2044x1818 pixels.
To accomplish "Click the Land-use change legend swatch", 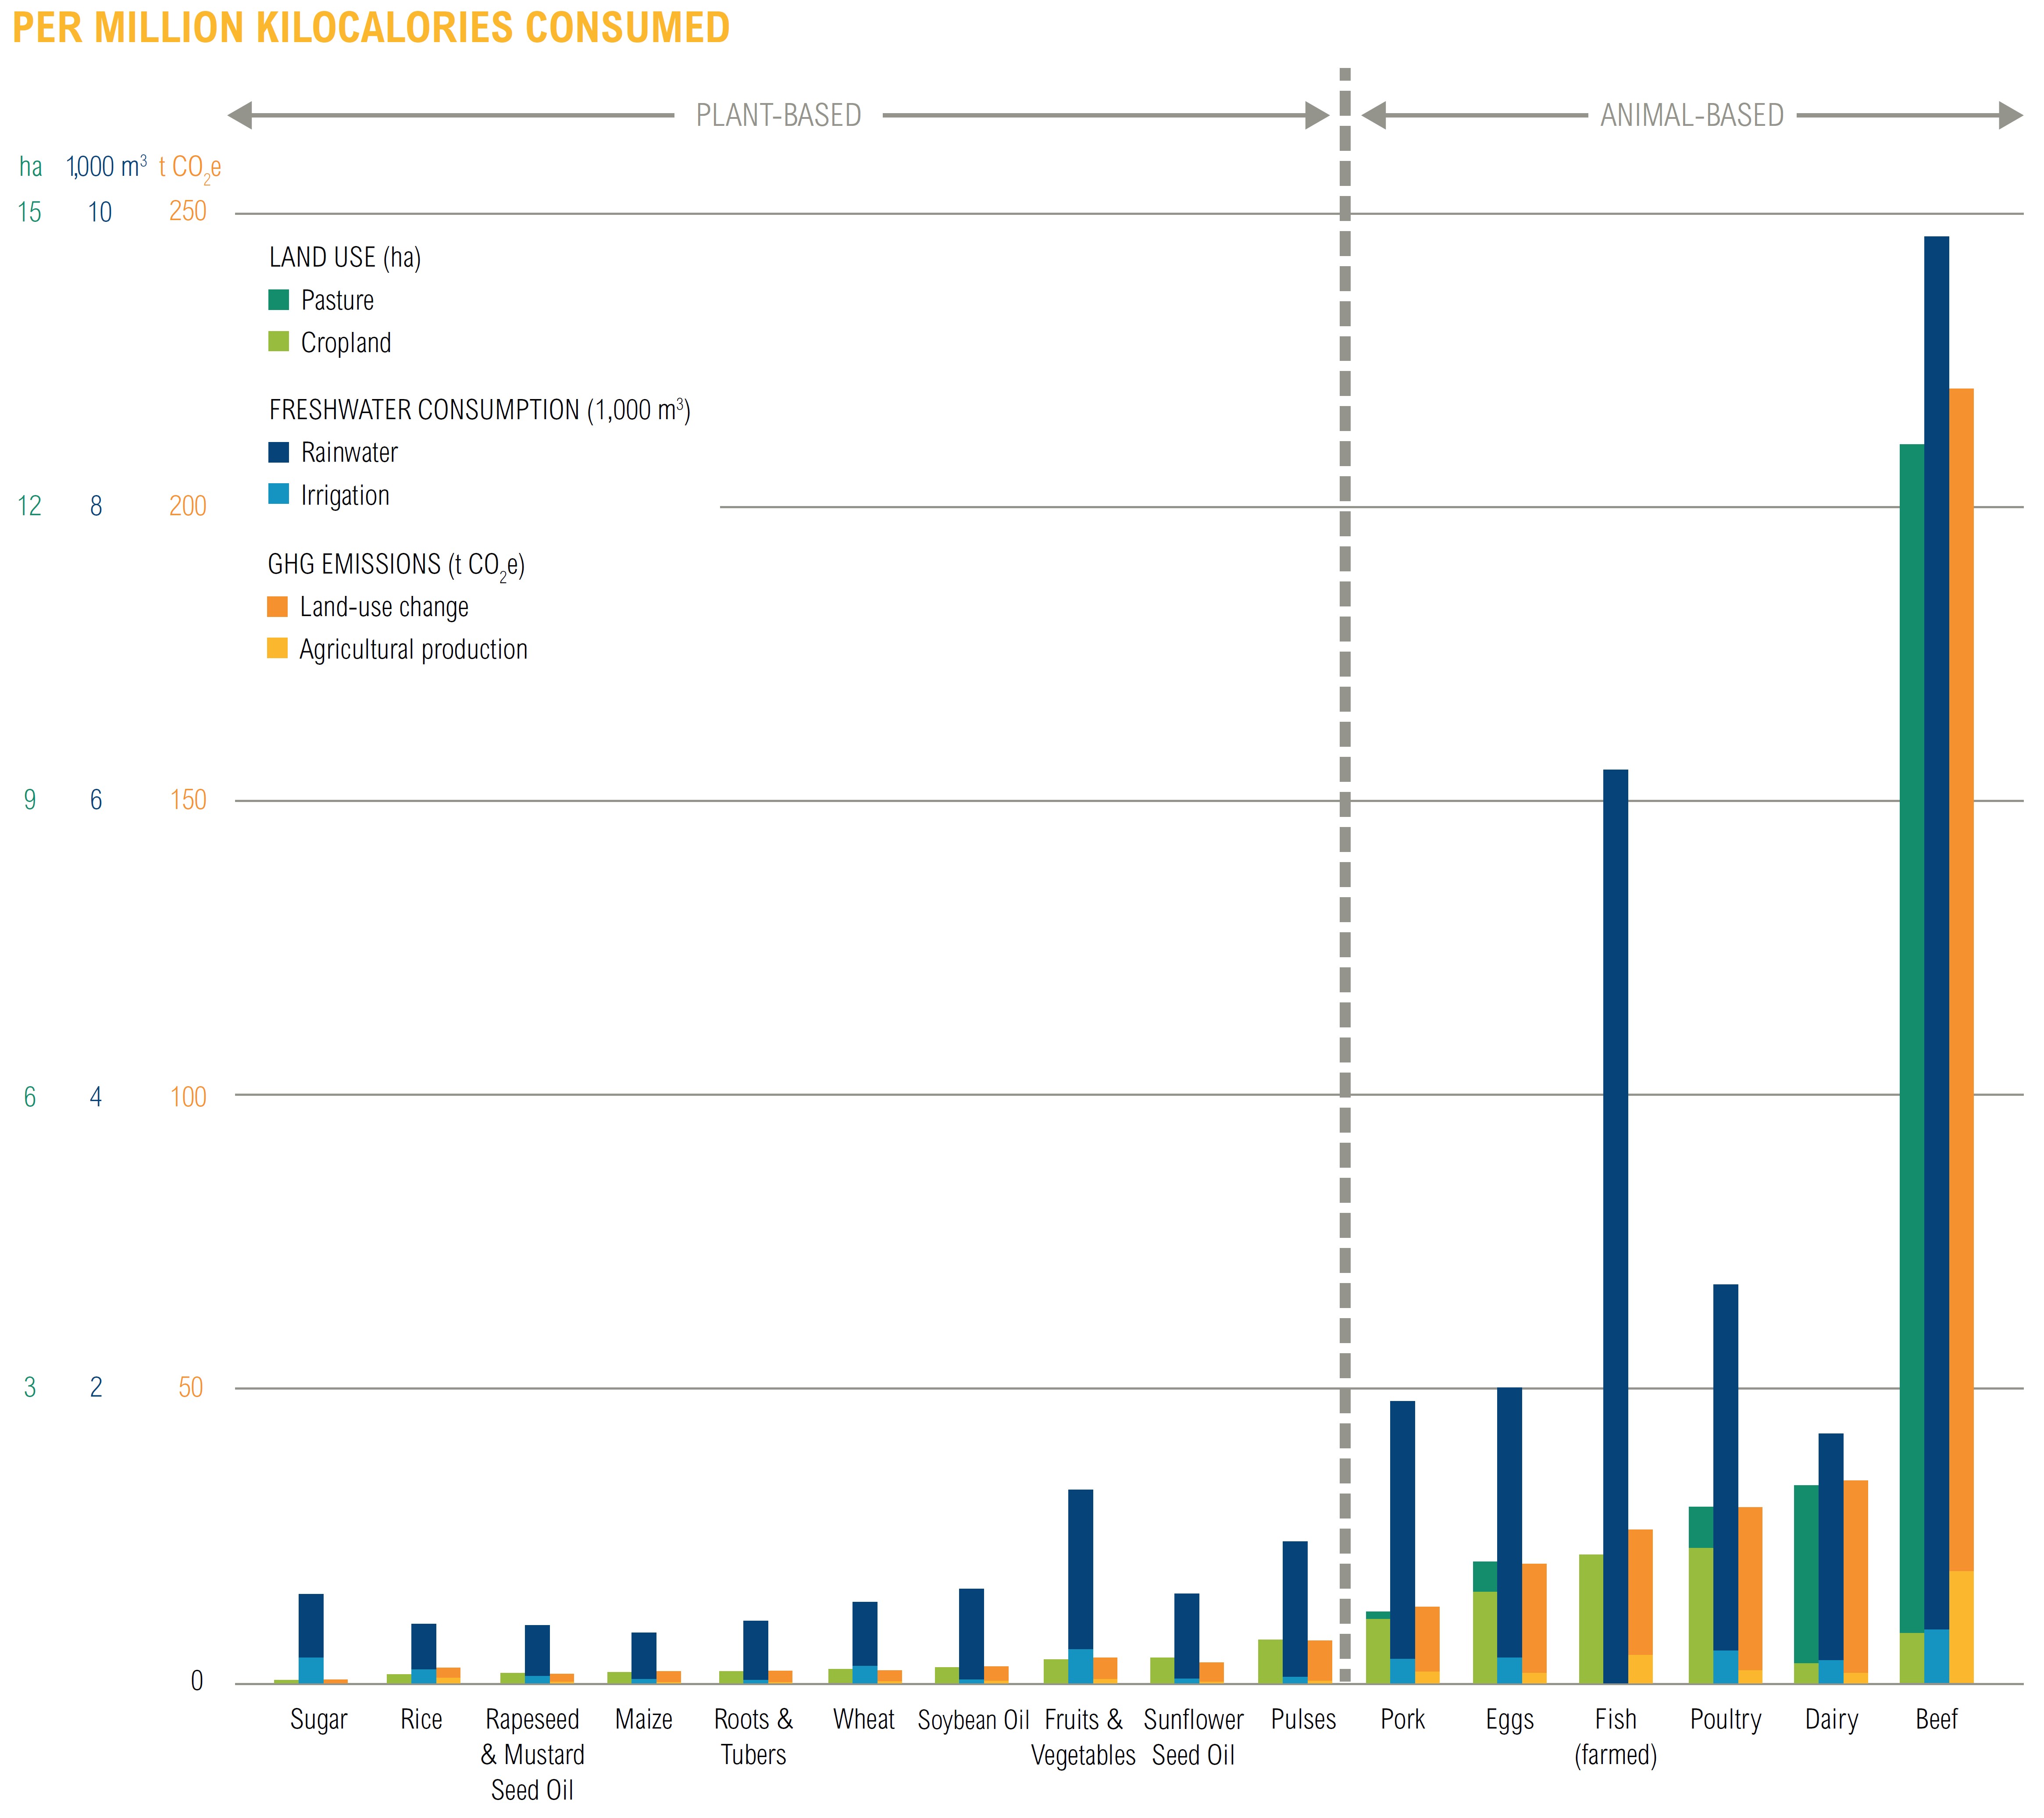I will coord(277,606).
